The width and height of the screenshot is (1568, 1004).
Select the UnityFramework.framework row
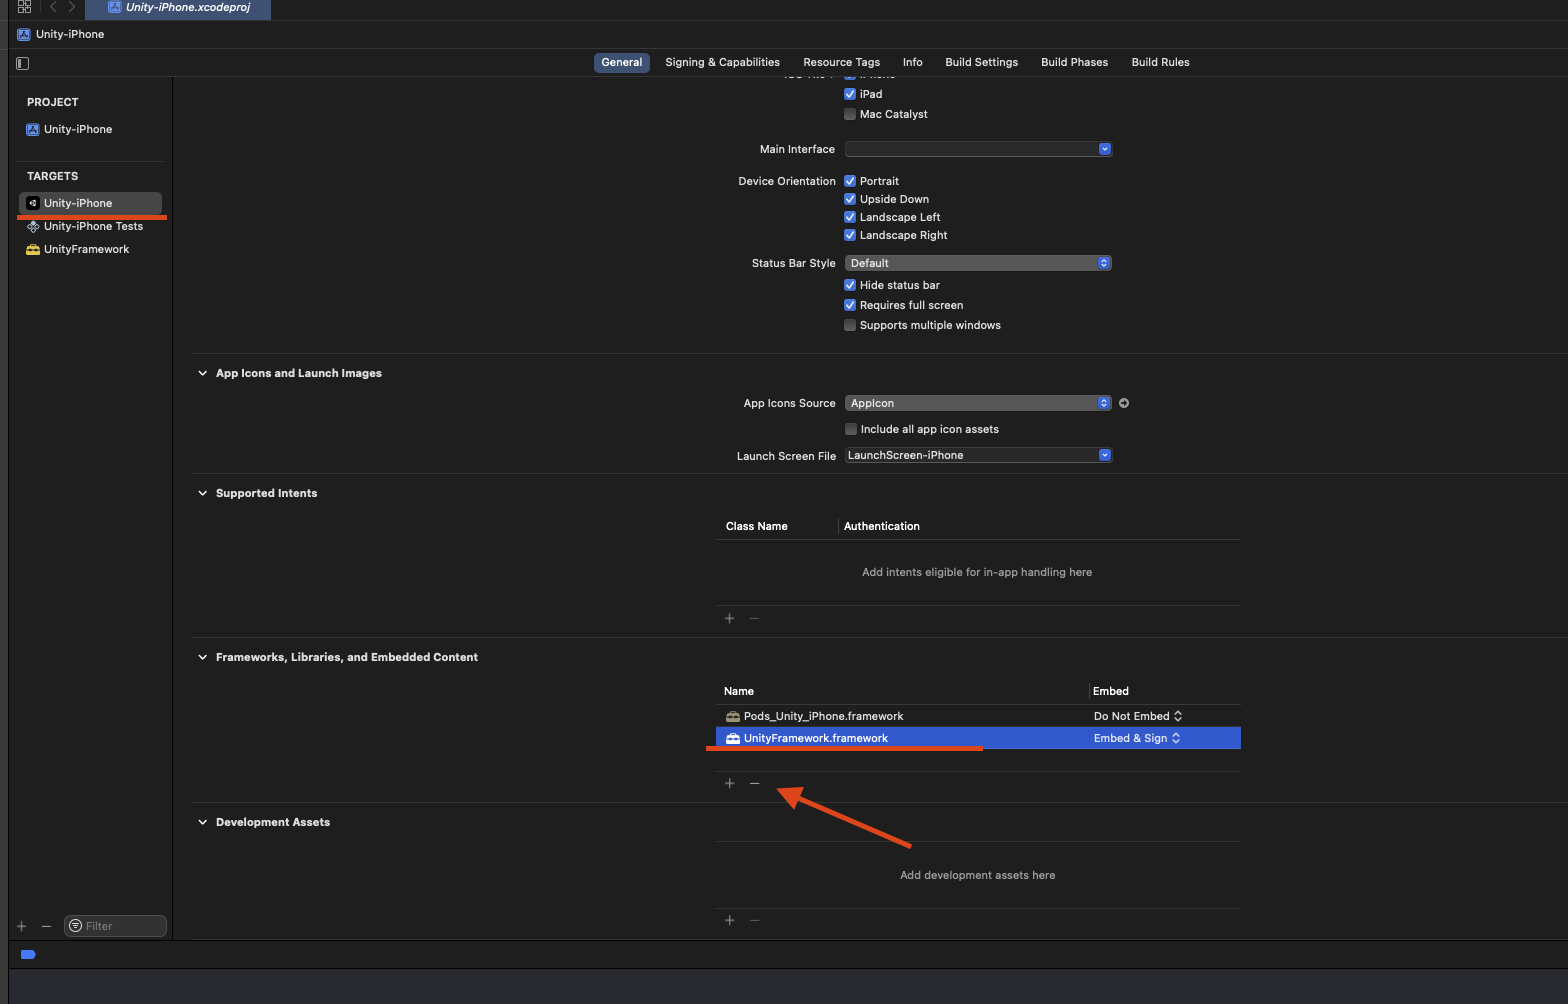(x=978, y=738)
